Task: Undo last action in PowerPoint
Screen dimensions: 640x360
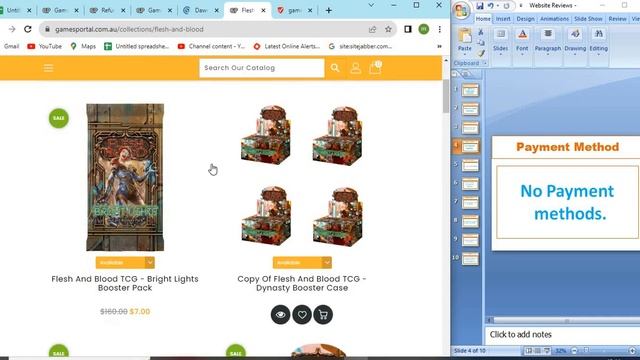Action: tap(490, 5)
